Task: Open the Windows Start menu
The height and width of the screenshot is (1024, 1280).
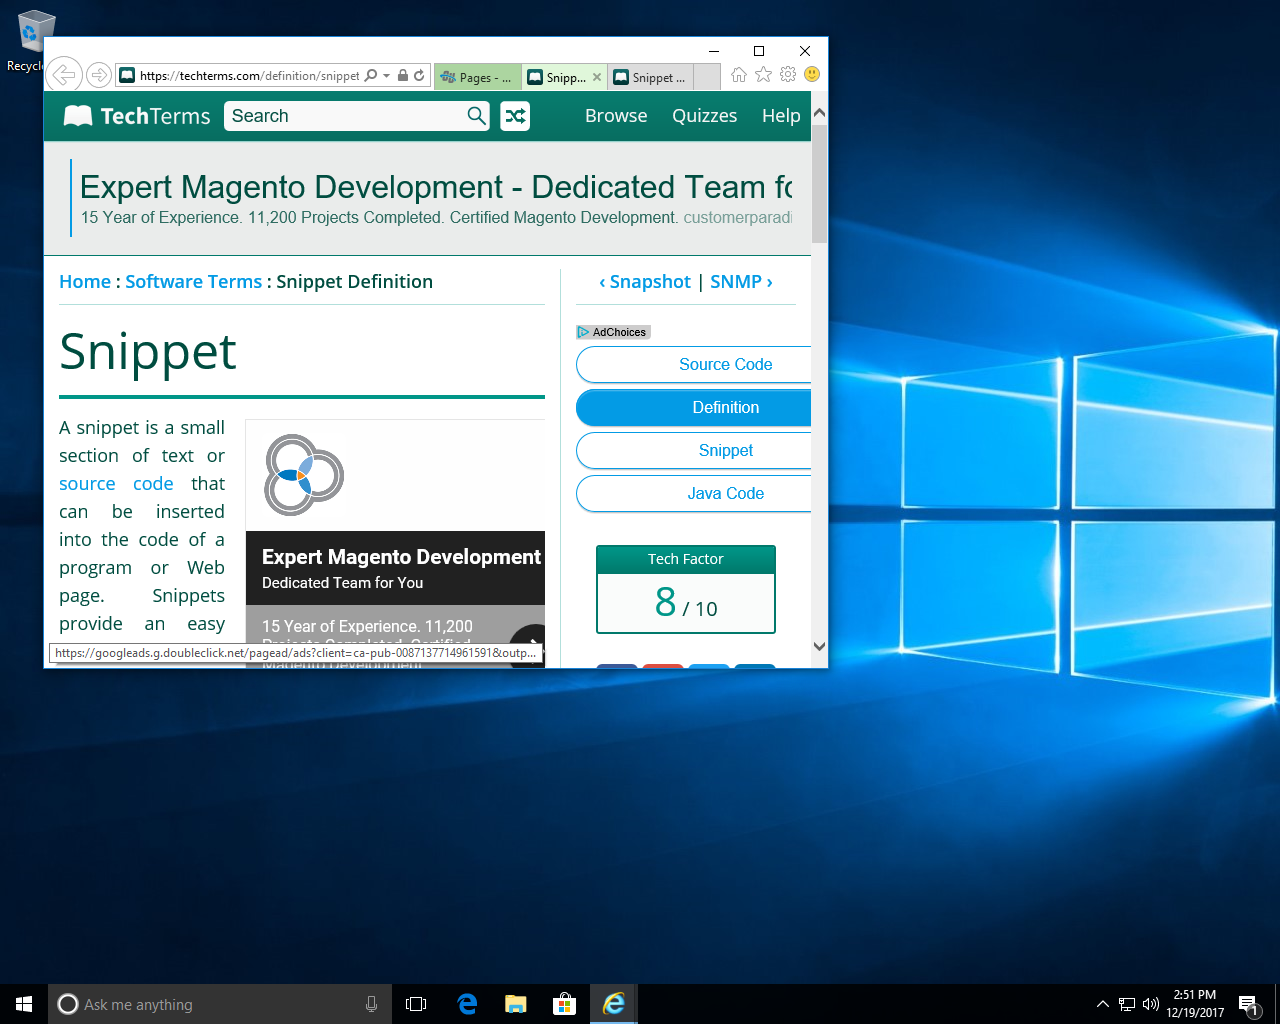Action: click(24, 1004)
